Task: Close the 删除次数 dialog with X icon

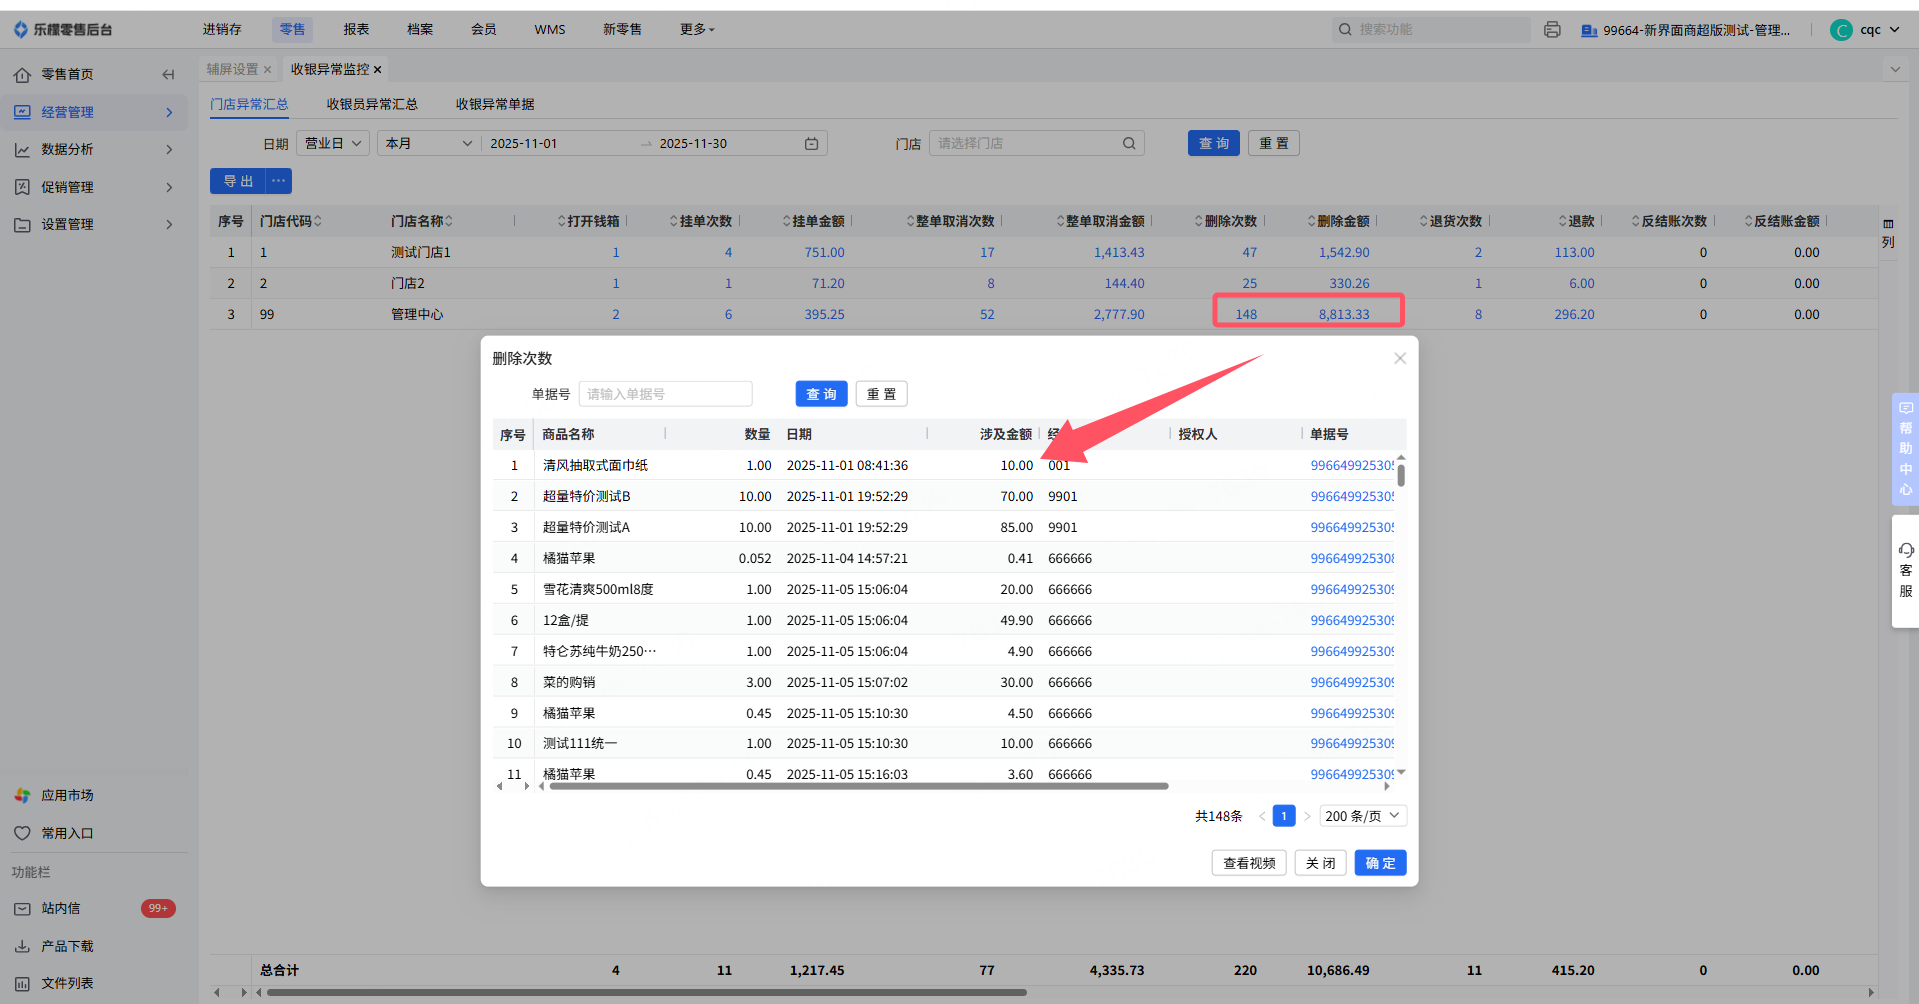Action: [x=1400, y=358]
